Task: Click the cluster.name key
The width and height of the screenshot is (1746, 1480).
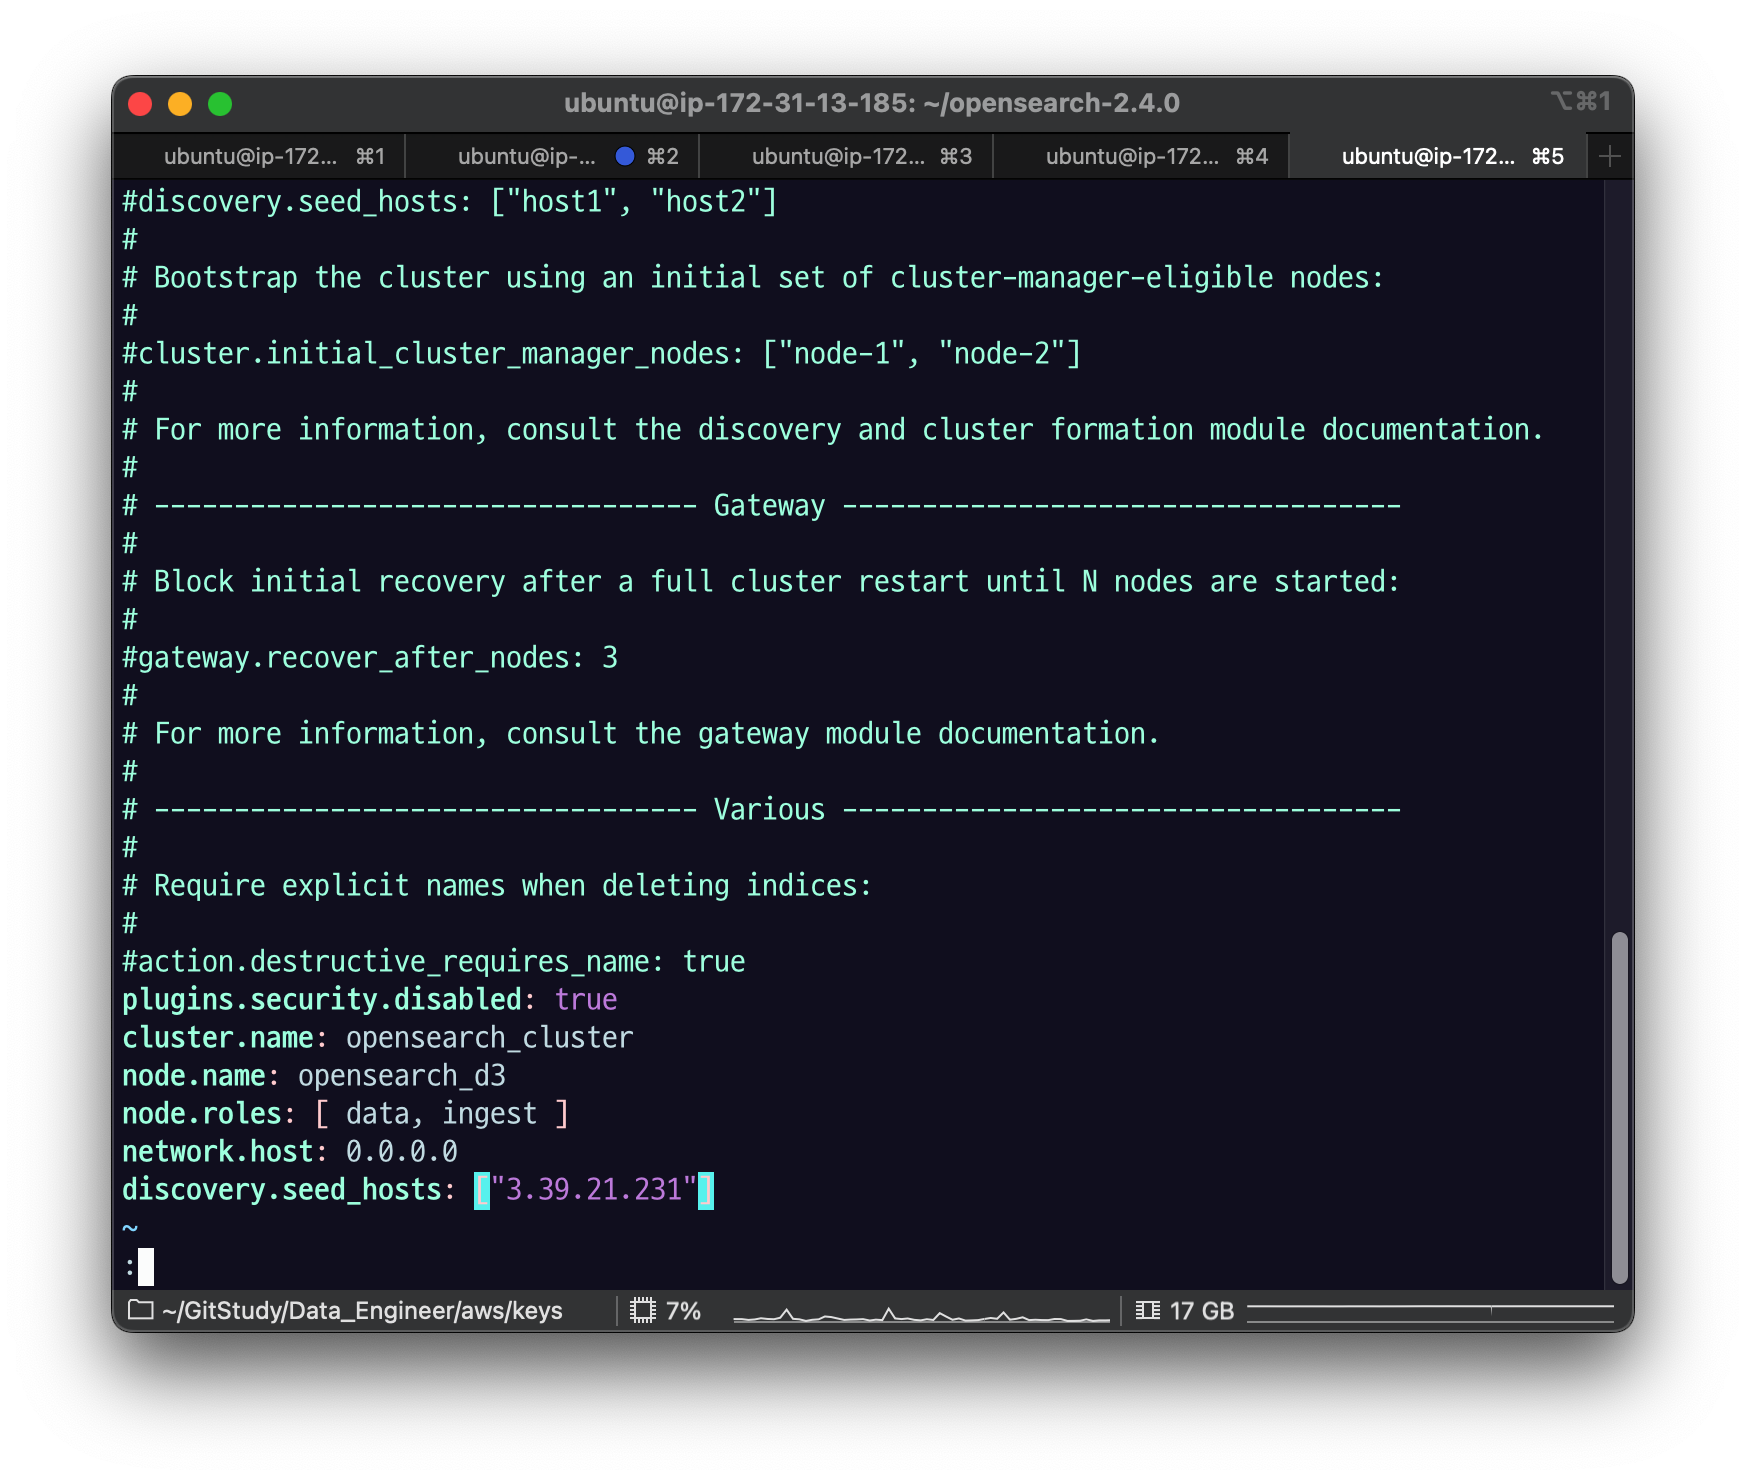Action: 218,1037
